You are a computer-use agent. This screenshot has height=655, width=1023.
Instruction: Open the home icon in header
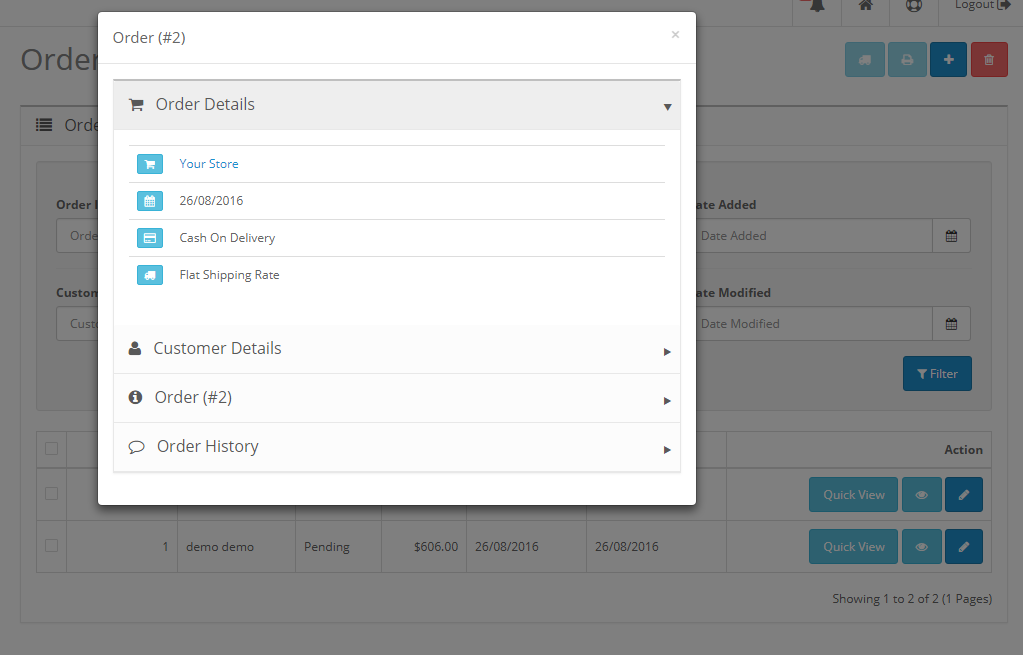coord(866,6)
